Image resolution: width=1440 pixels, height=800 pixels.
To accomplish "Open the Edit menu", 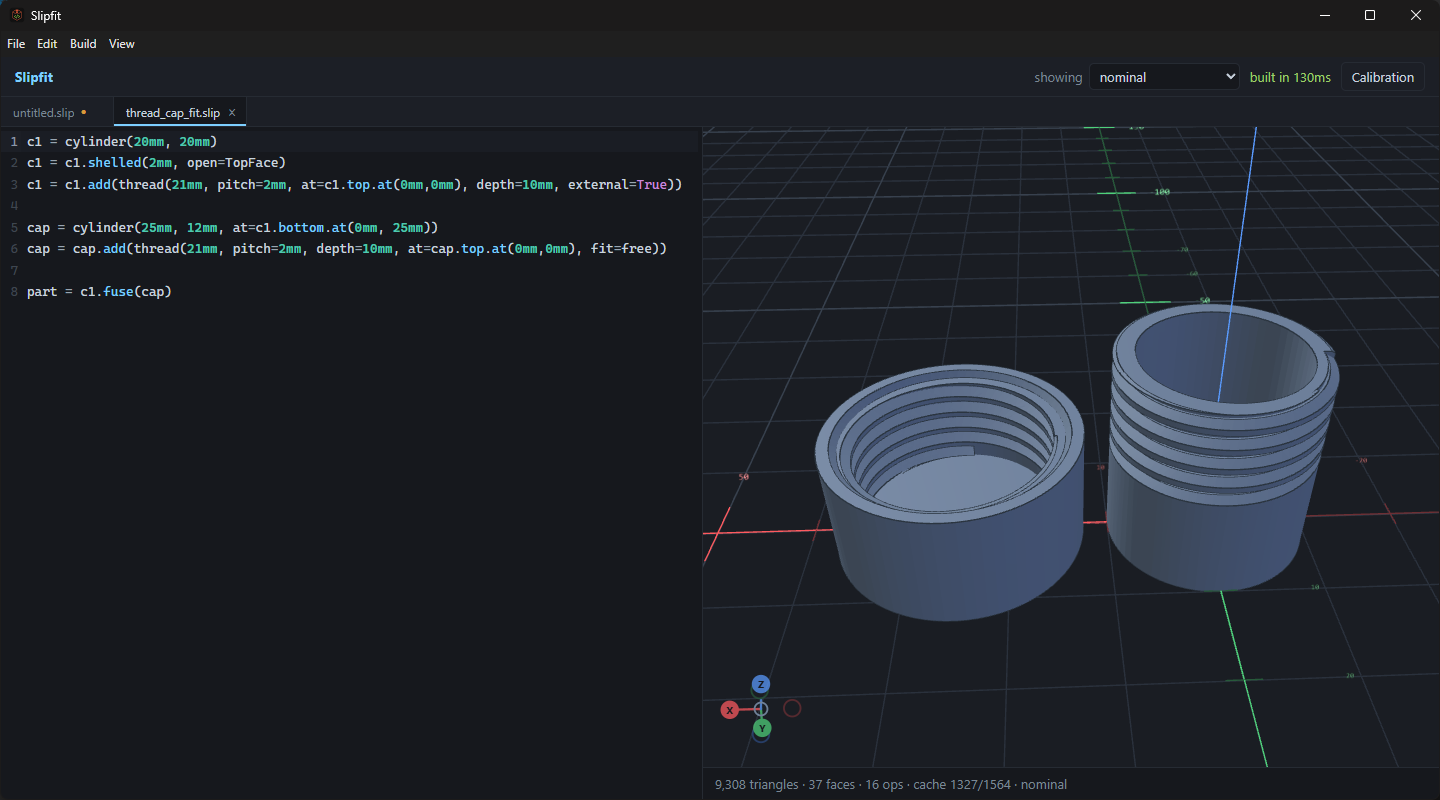I will click(47, 44).
